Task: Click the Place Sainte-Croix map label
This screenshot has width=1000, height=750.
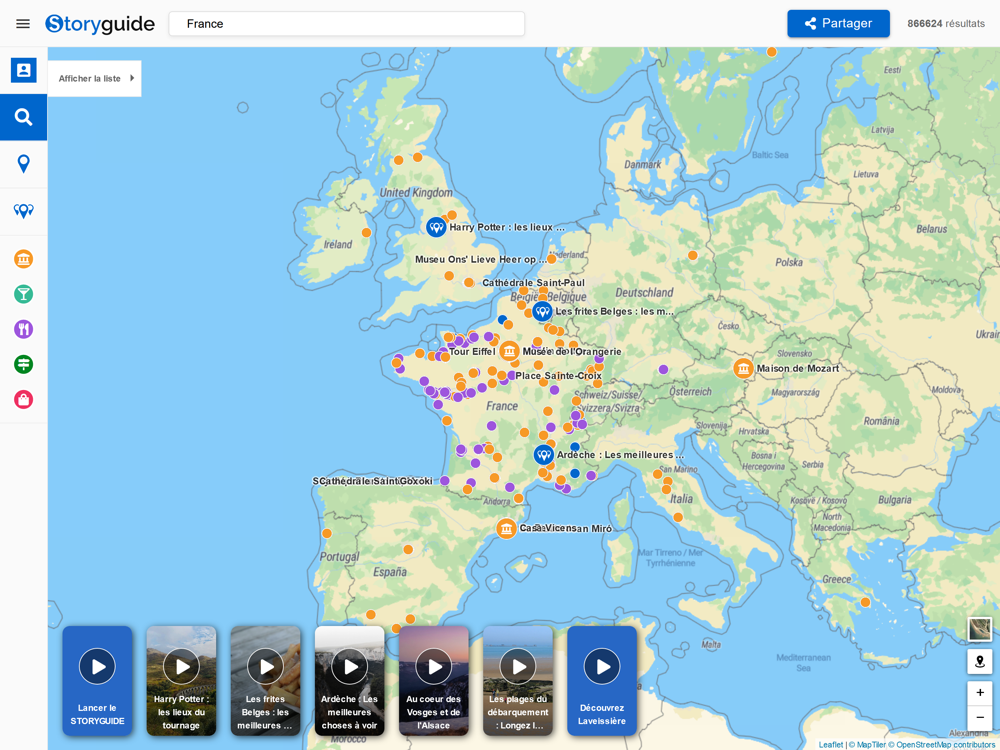Action: tap(559, 376)
